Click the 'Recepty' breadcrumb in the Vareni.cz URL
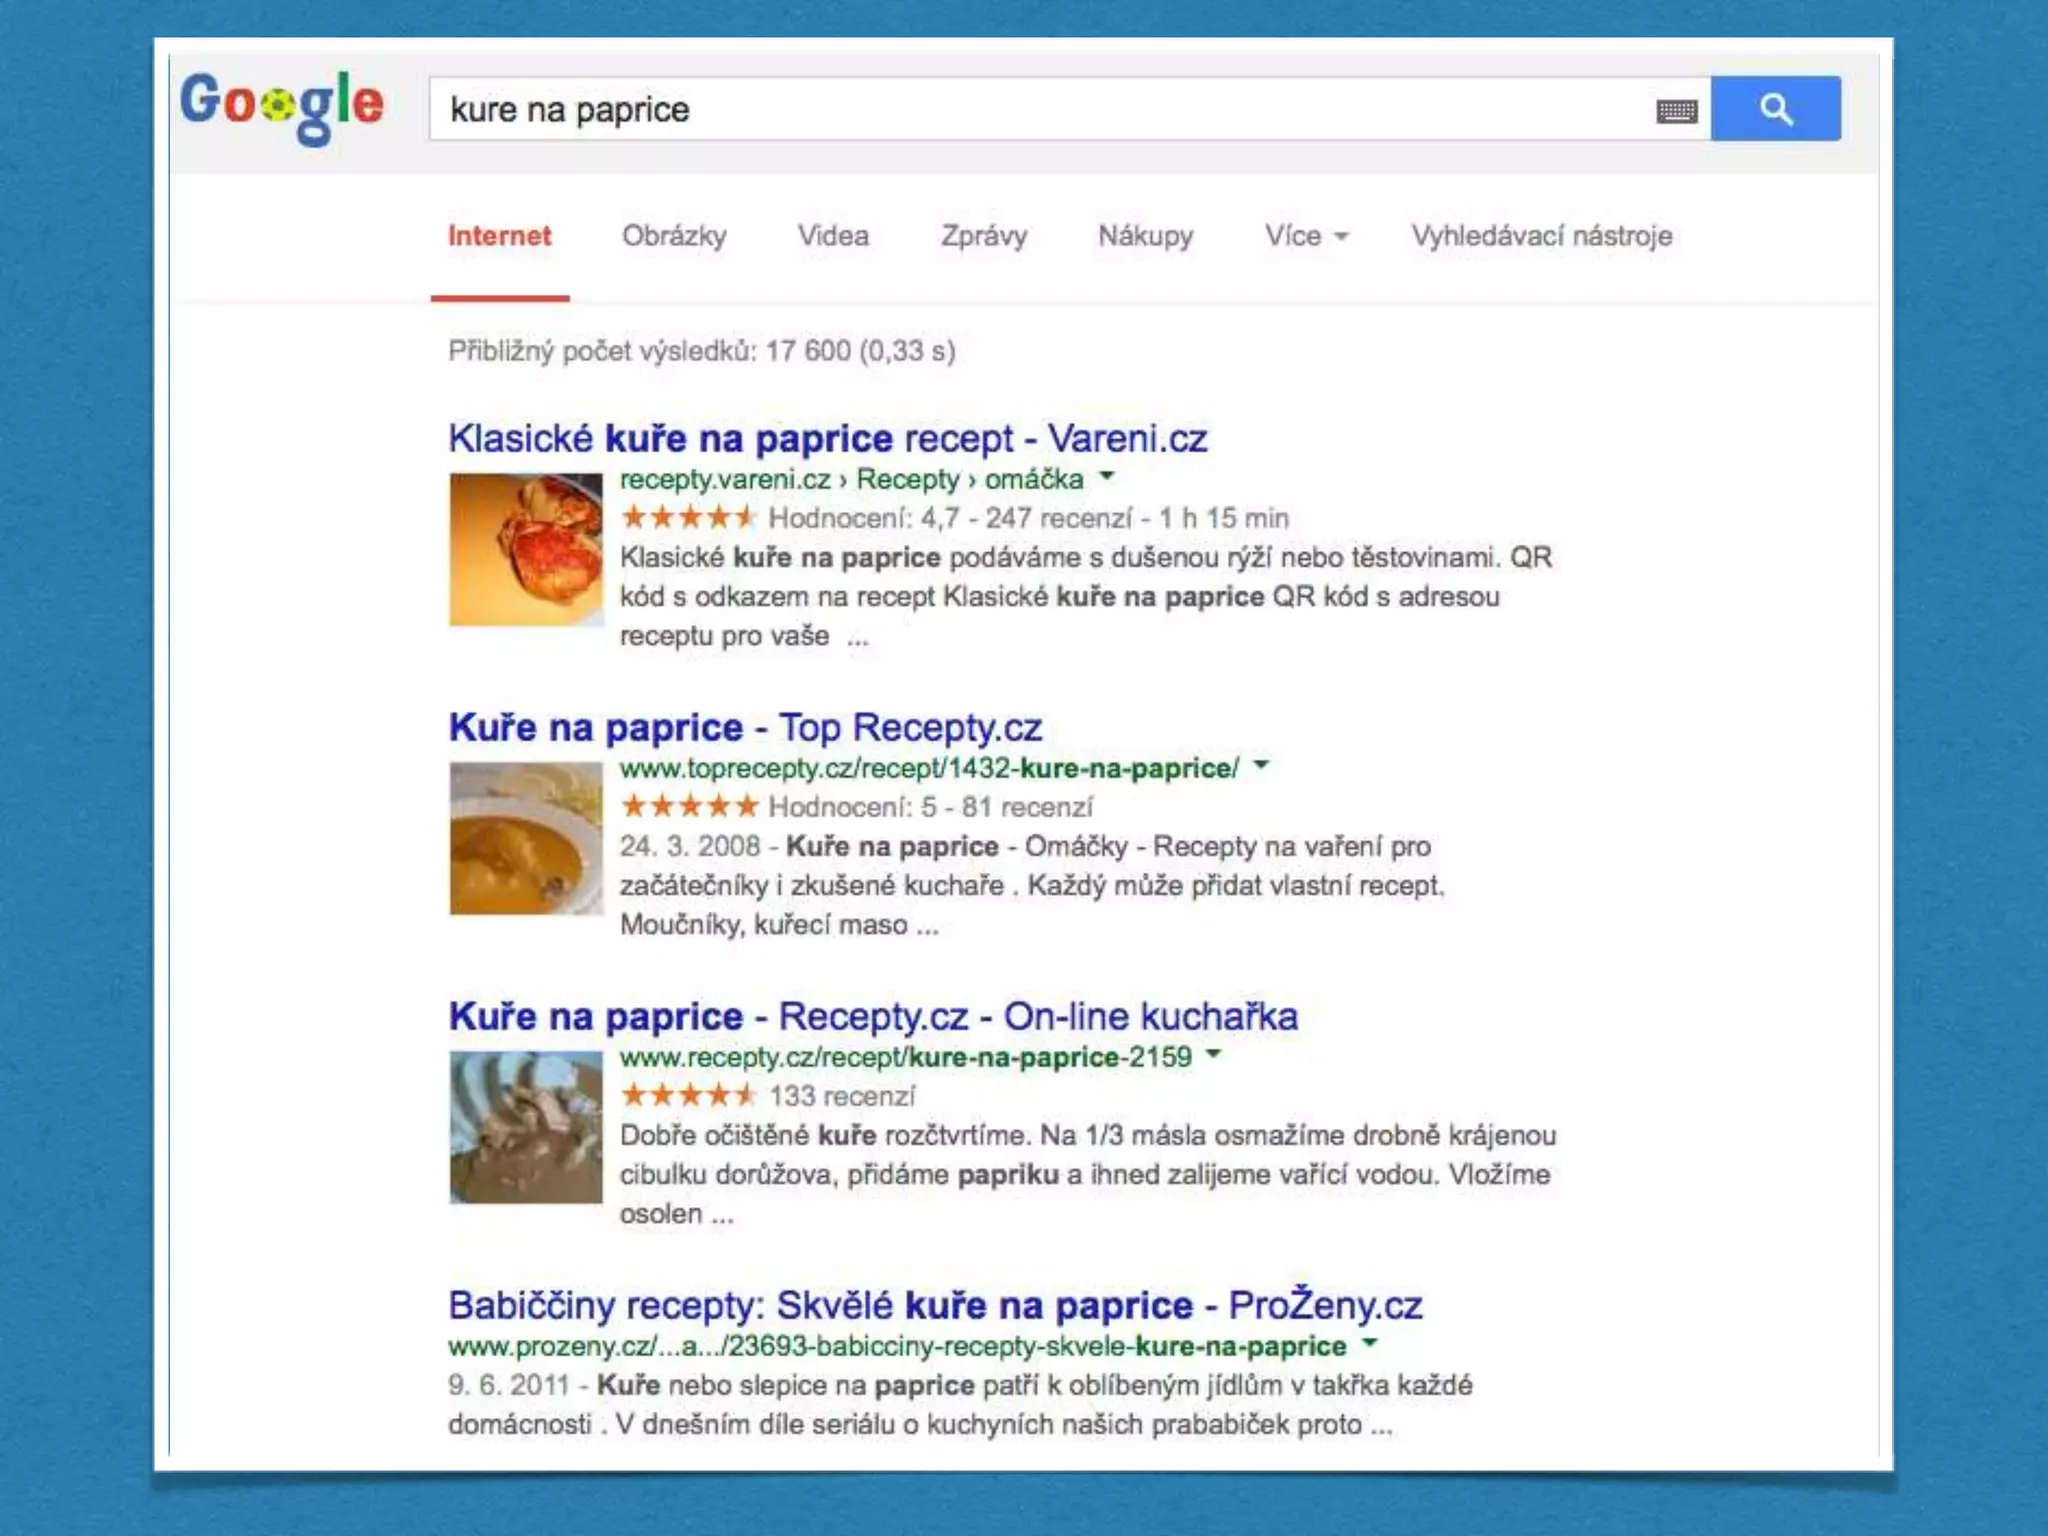 [907, 479]
